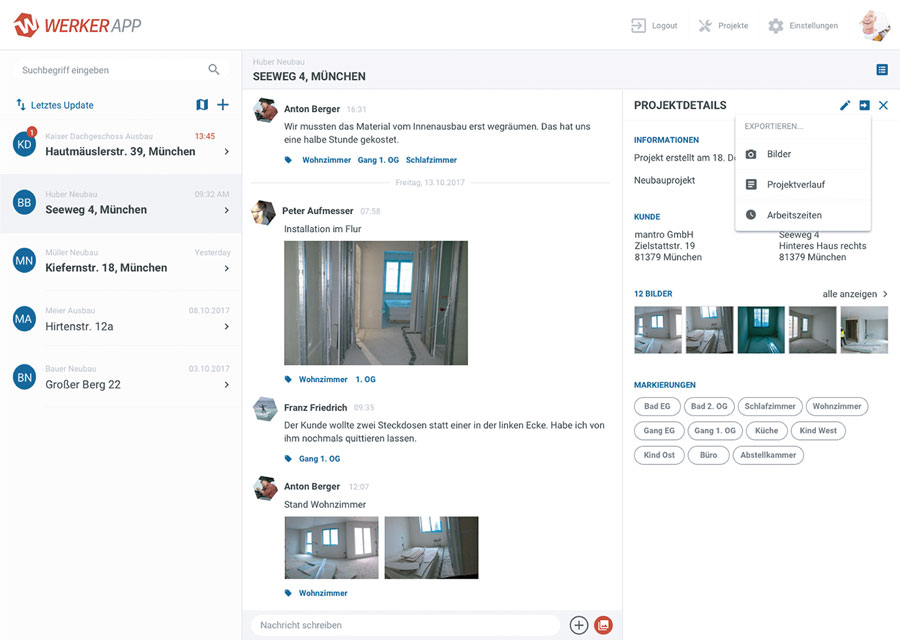Select the Gang EG tag
This screenshot has width=900, height=640.
point(659,430)
